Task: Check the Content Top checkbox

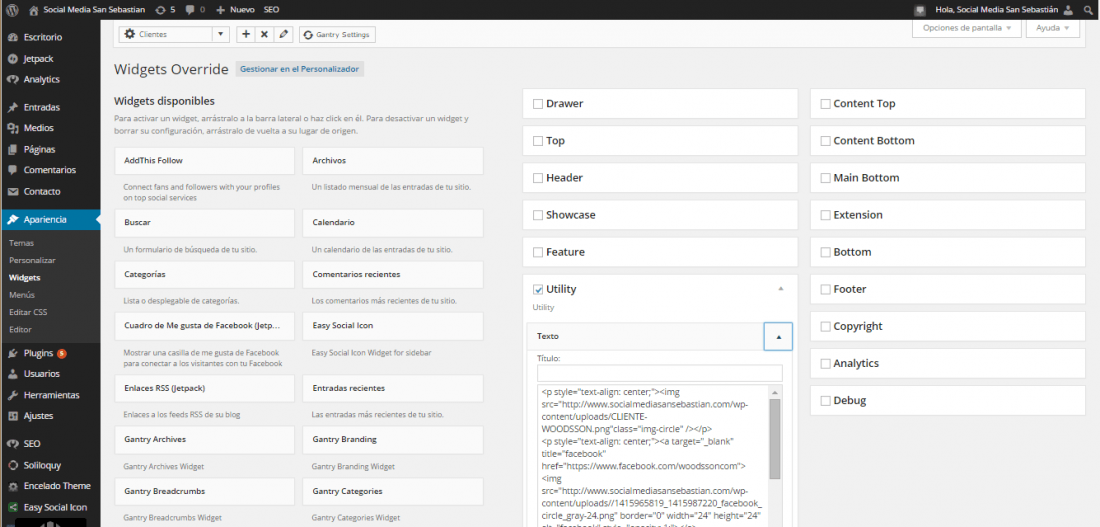Action: coord(826,104)
